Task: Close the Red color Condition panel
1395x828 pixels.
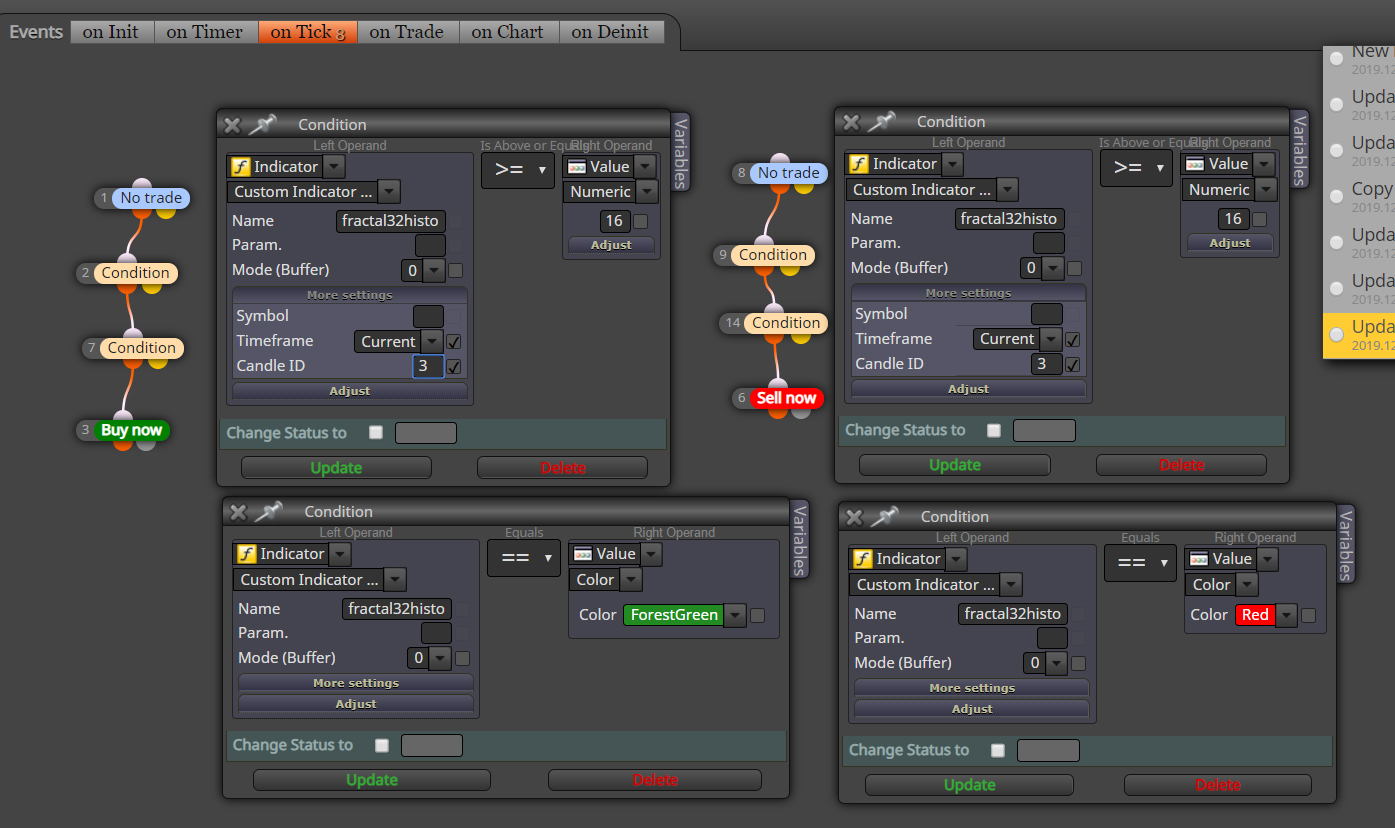Action: pos(854,517)
